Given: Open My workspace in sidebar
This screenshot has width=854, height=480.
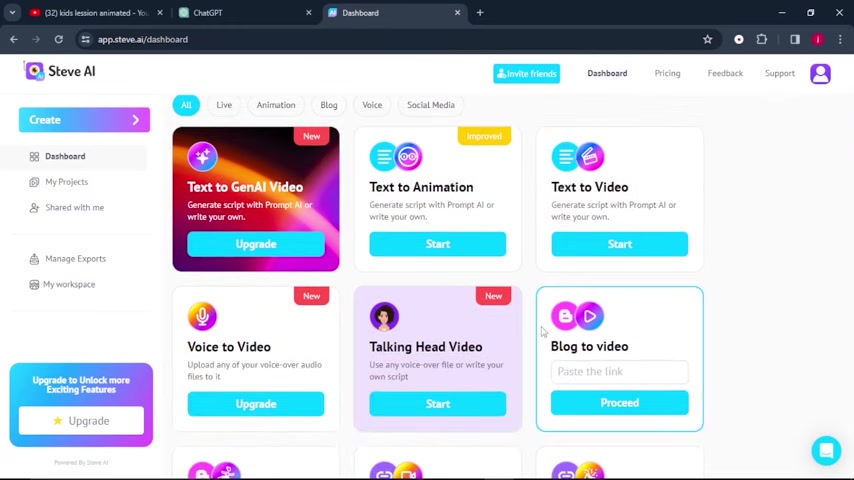Looking at the screenshot, I should [69, 284].
